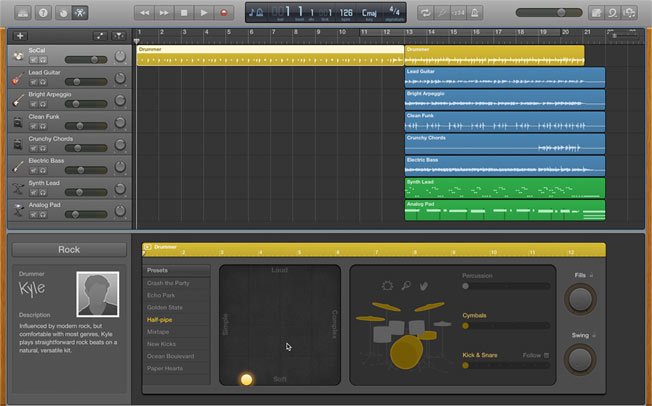The height and width of the screenshot is (406, 652).
Task: Toggle the Metronome button
Action: [474, 13]
